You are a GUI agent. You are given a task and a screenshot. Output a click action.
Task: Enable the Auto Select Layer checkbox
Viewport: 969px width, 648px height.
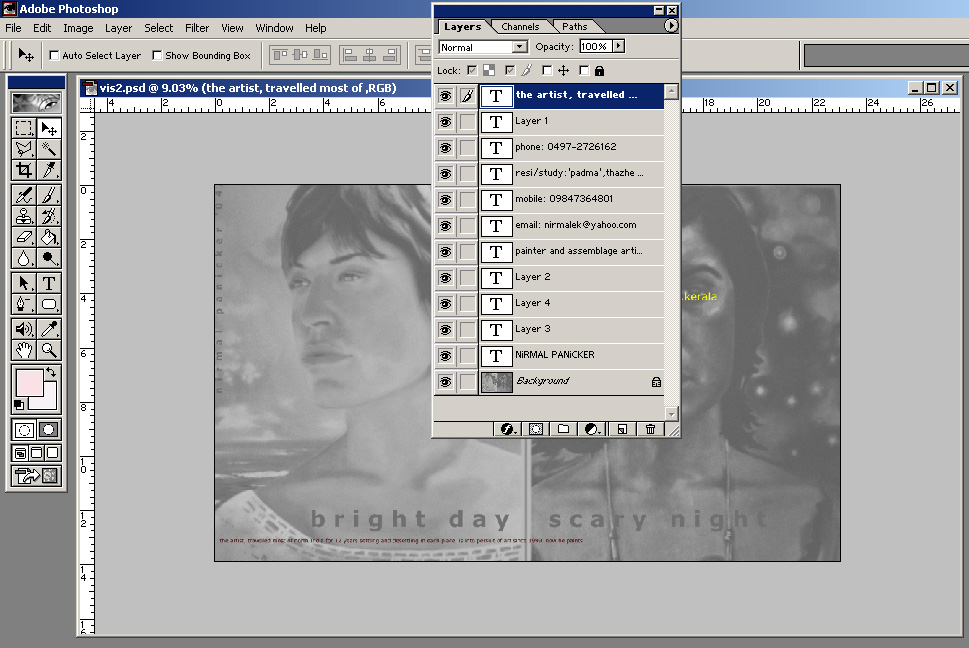(55, 56)
